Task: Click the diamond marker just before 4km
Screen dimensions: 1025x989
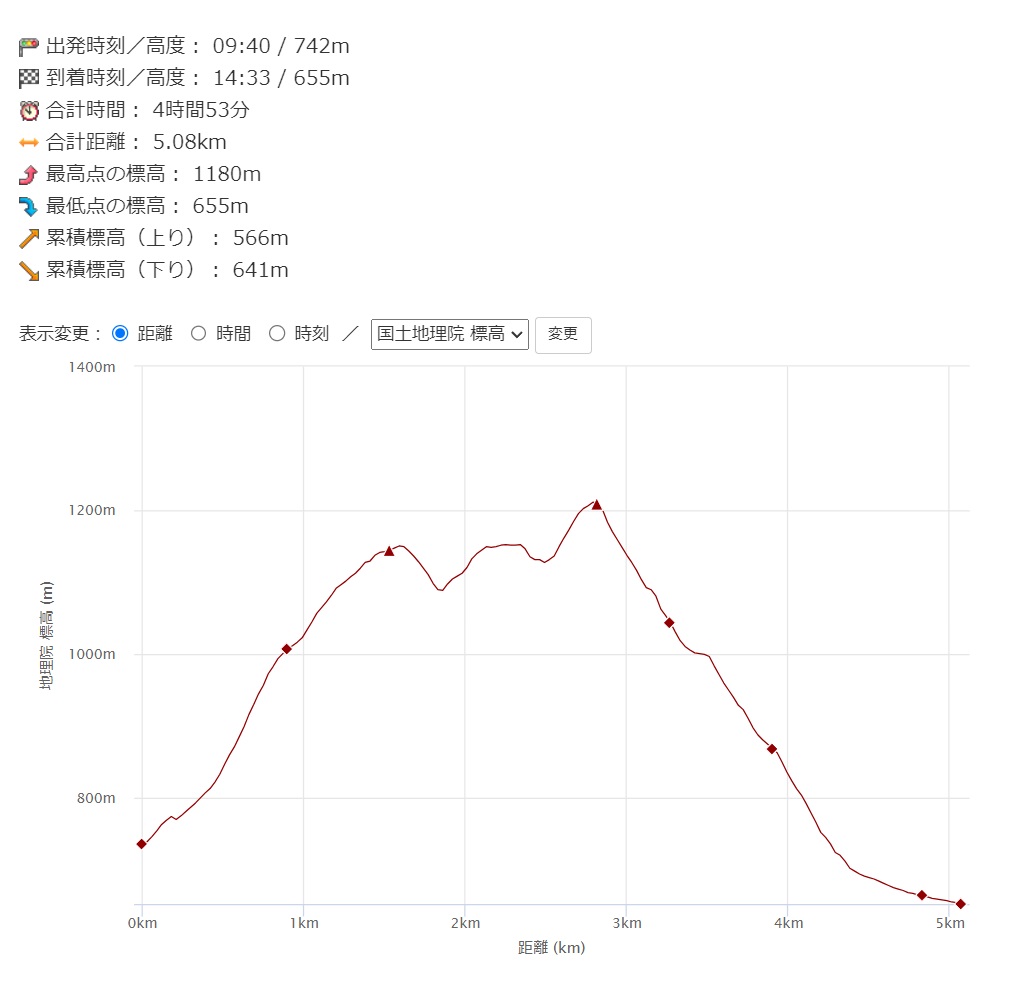Action: pyautogui.click(x=772, y=749)
